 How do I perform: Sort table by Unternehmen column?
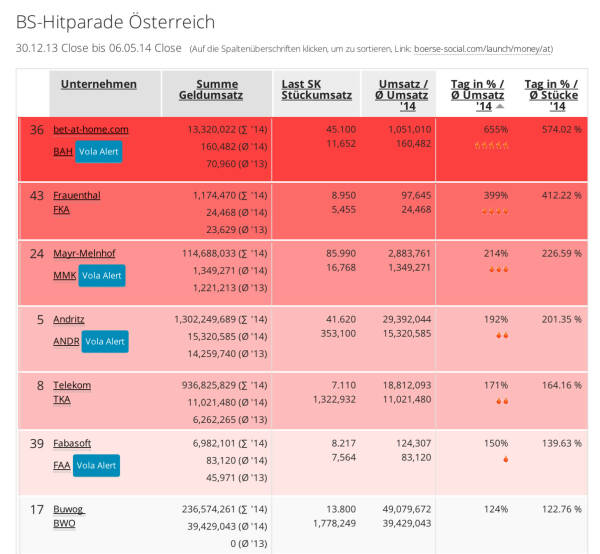(x=98, y=84)
